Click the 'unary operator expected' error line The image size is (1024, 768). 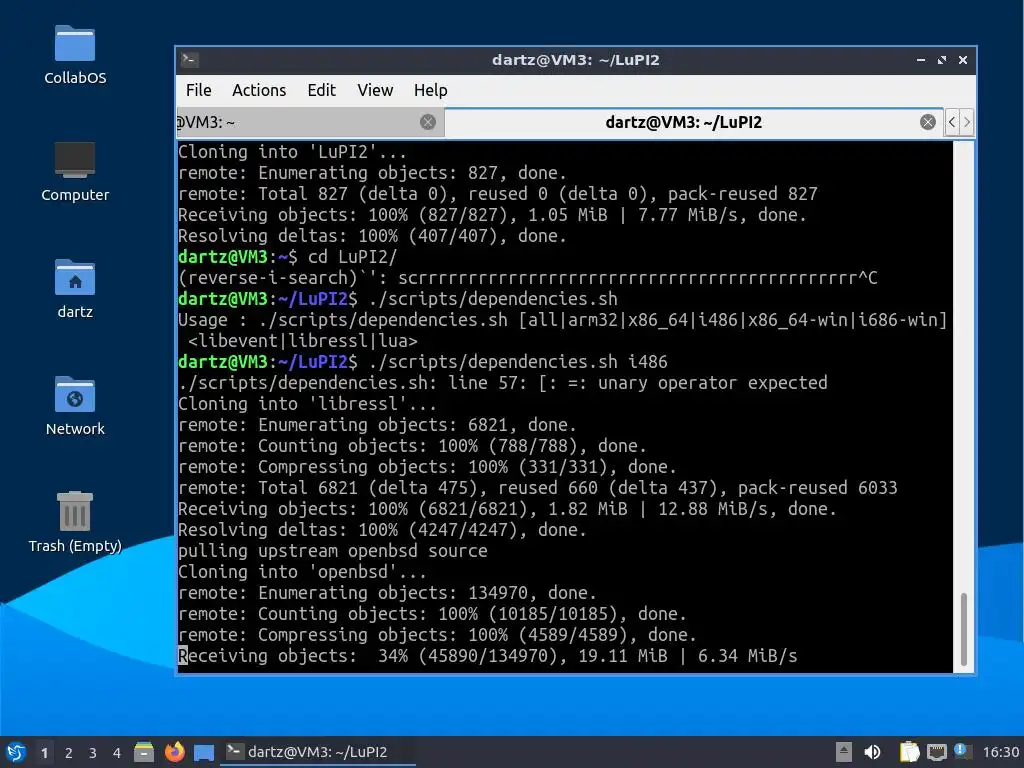pyautogui.click(x=502, y=383)
